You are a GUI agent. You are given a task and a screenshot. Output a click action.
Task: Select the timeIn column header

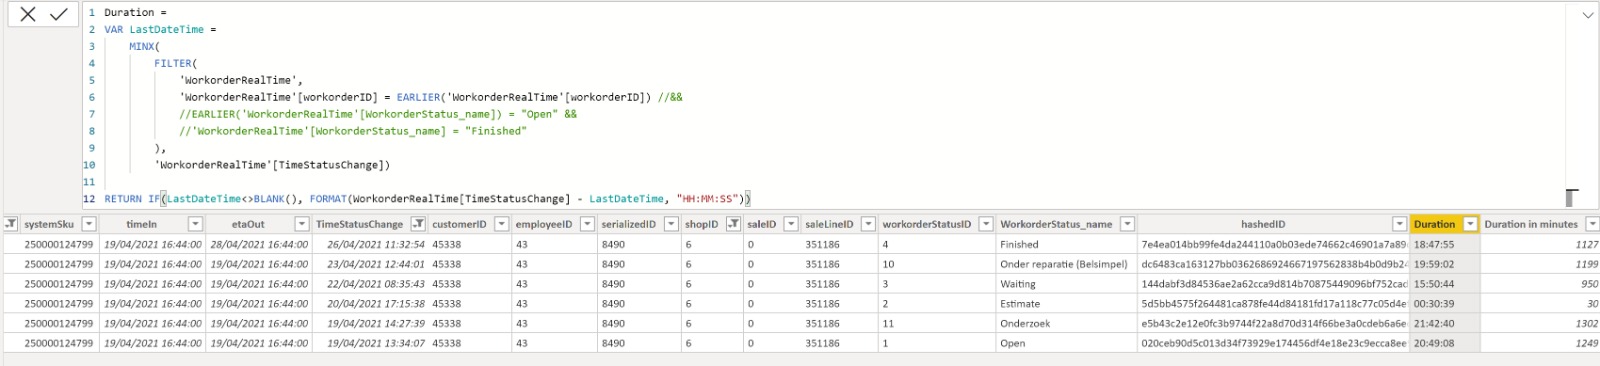pyautogui.click(x=142, y=224)
